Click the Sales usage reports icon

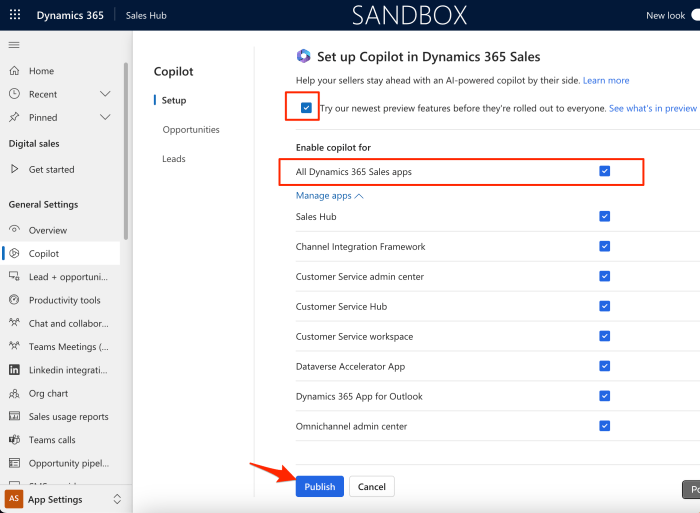[14, 416]
